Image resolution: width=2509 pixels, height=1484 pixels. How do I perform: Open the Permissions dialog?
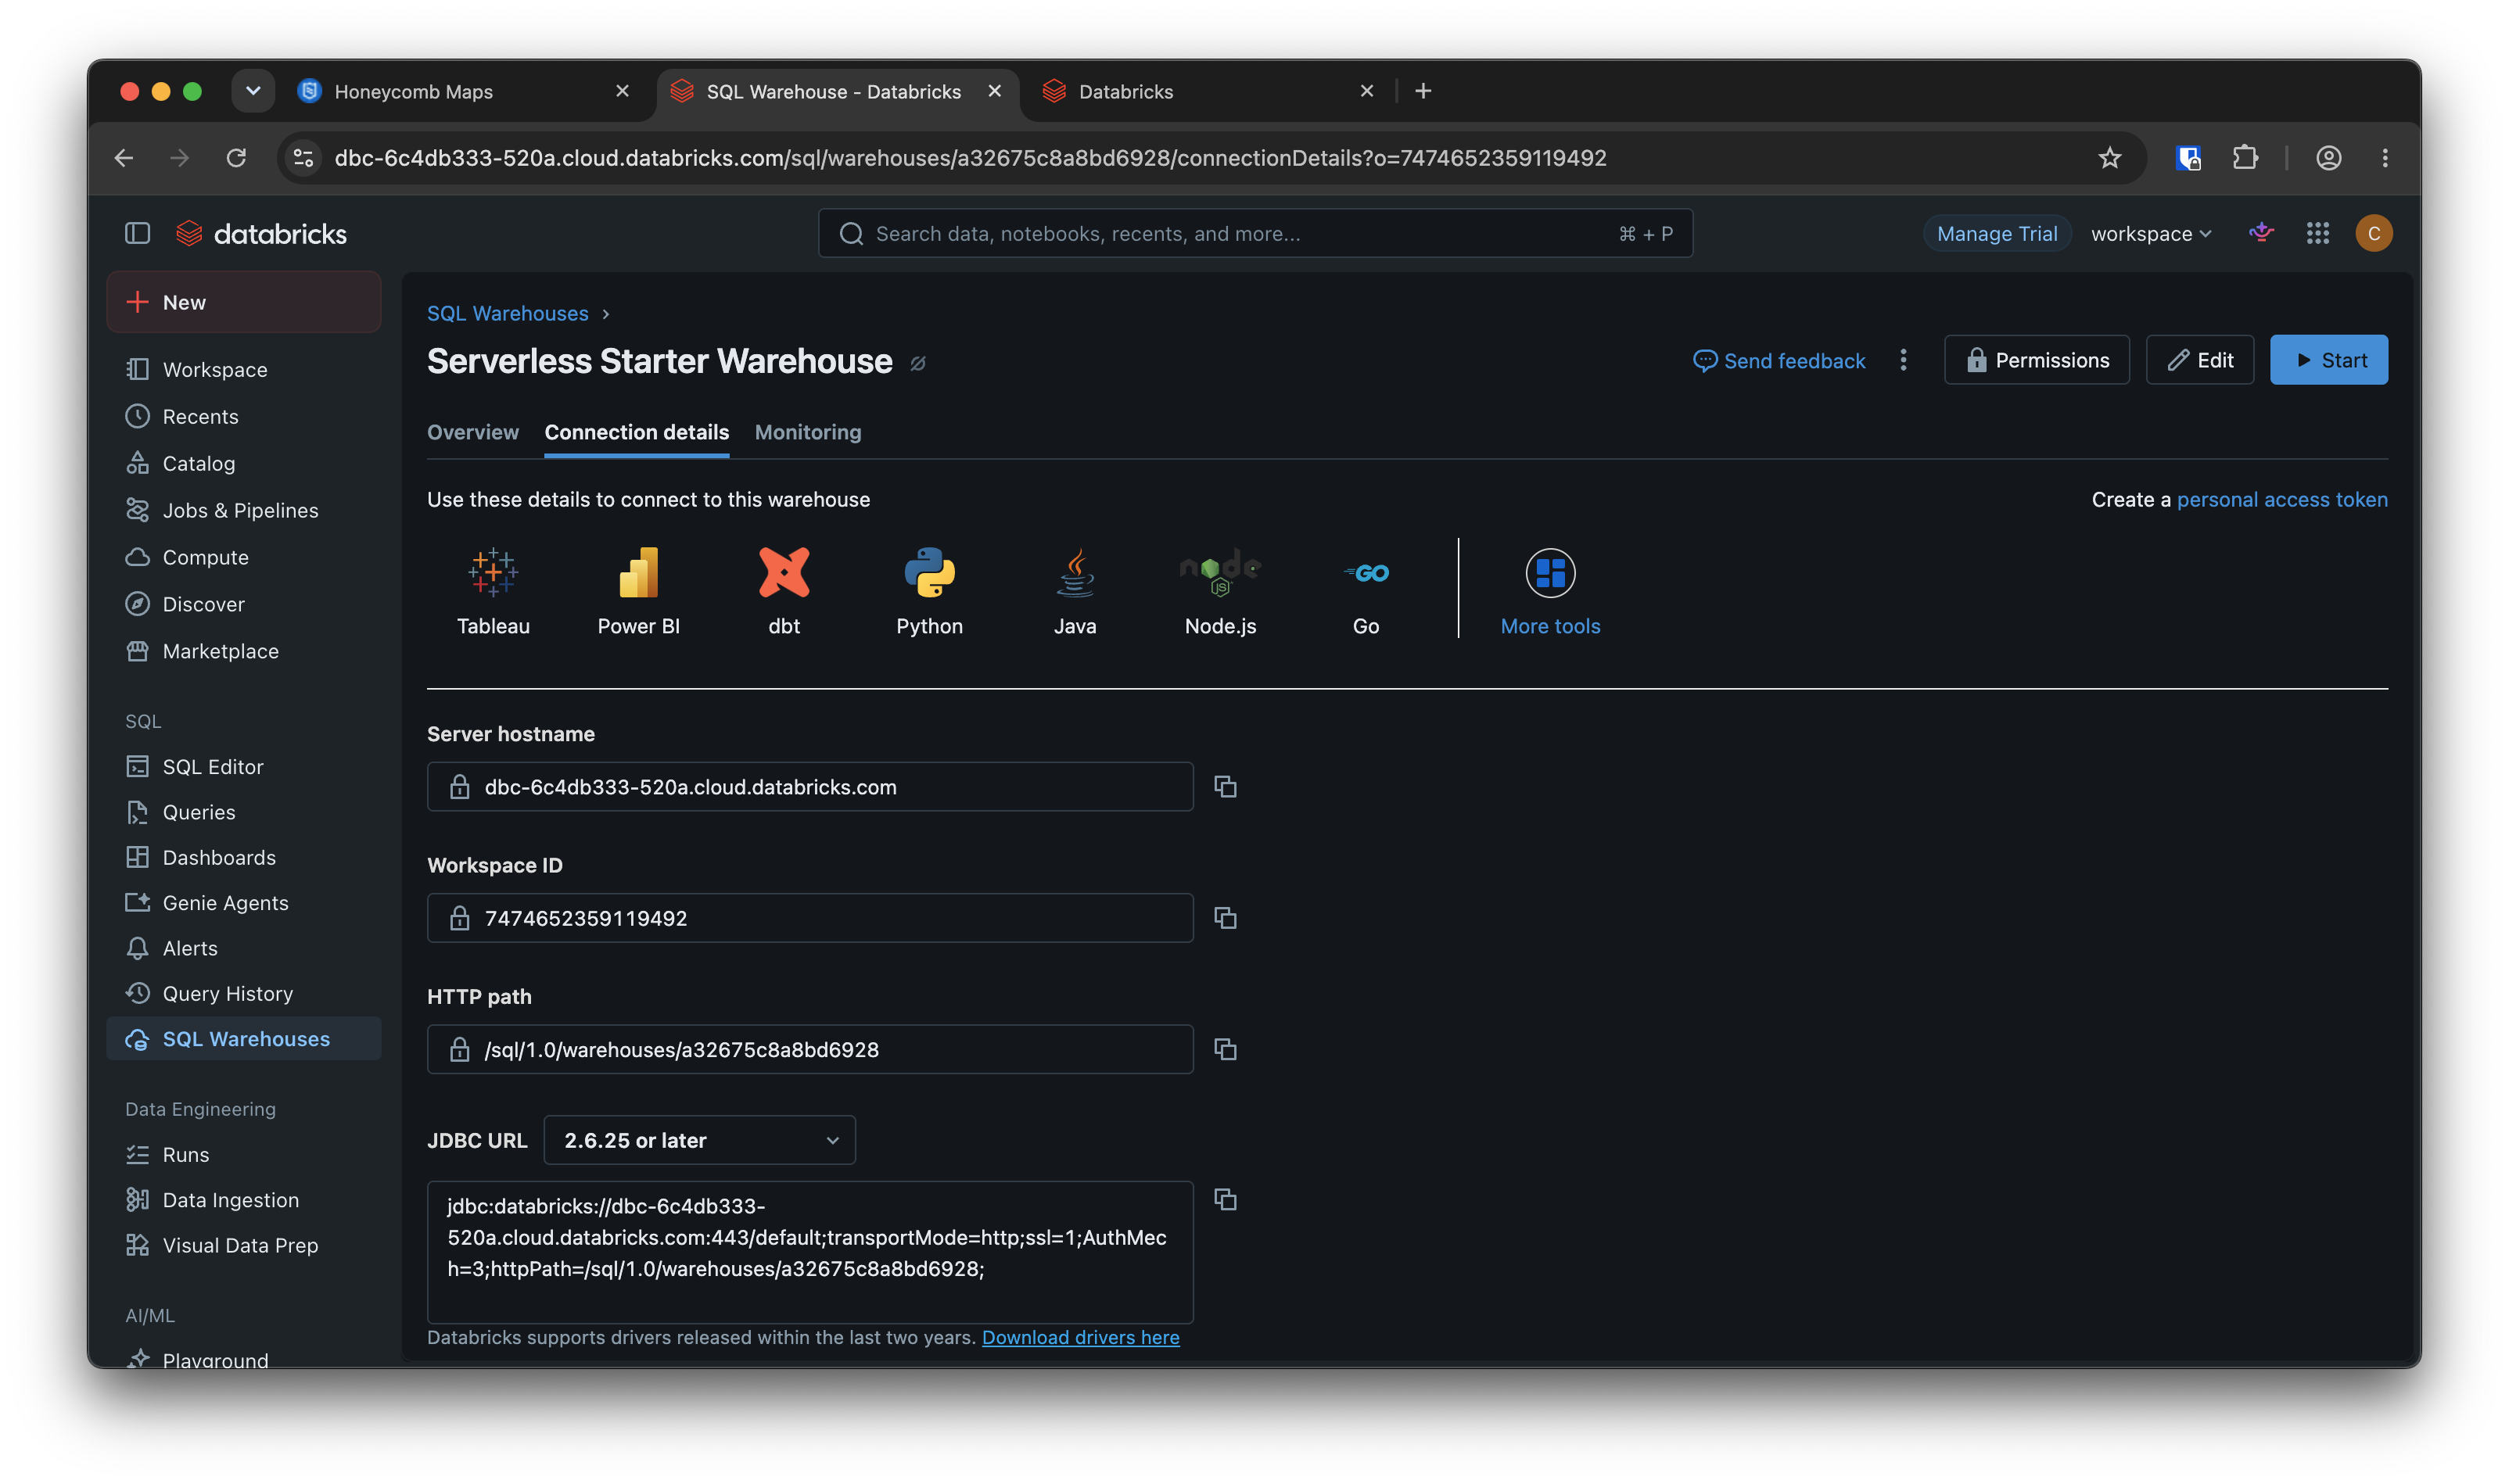tap(2036, 360)
